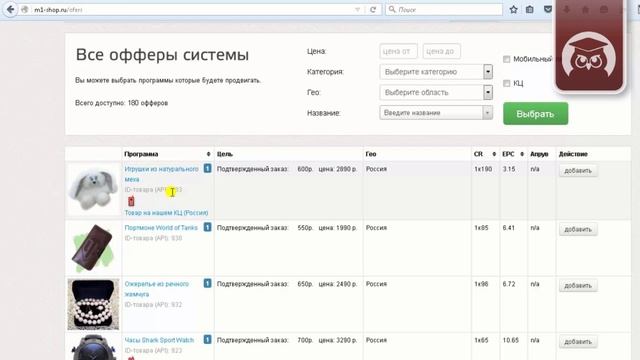This screenshot has width=640, height=360.
Task: Click the Все офферы системы heading
Action: 162,55
